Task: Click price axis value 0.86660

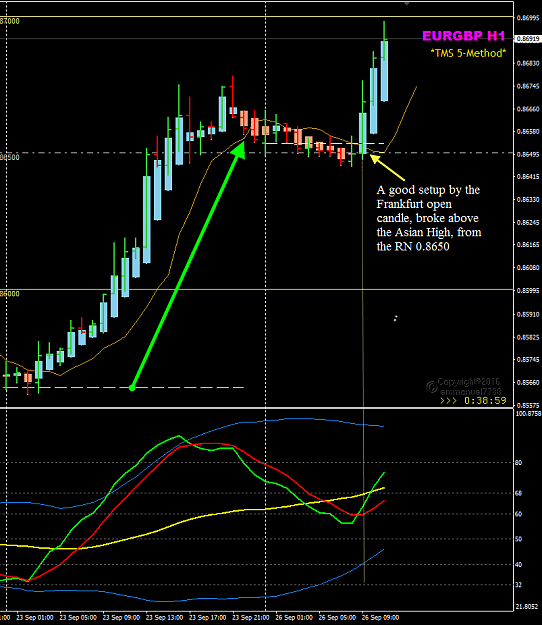Action: coord(528,109)
